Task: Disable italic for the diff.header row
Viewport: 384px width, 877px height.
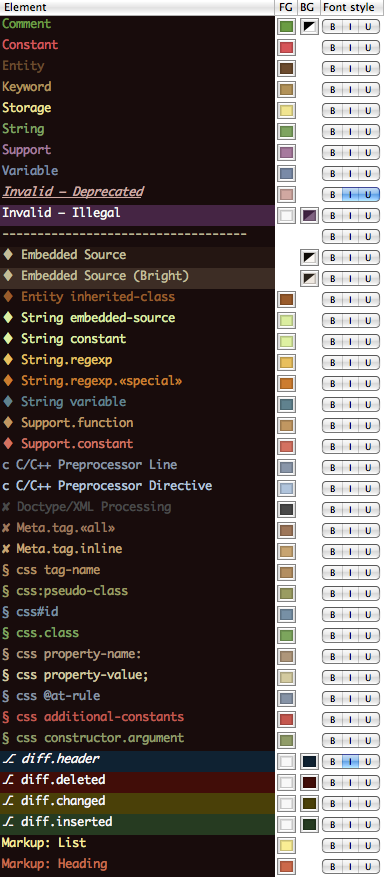Action: [350, 761]
